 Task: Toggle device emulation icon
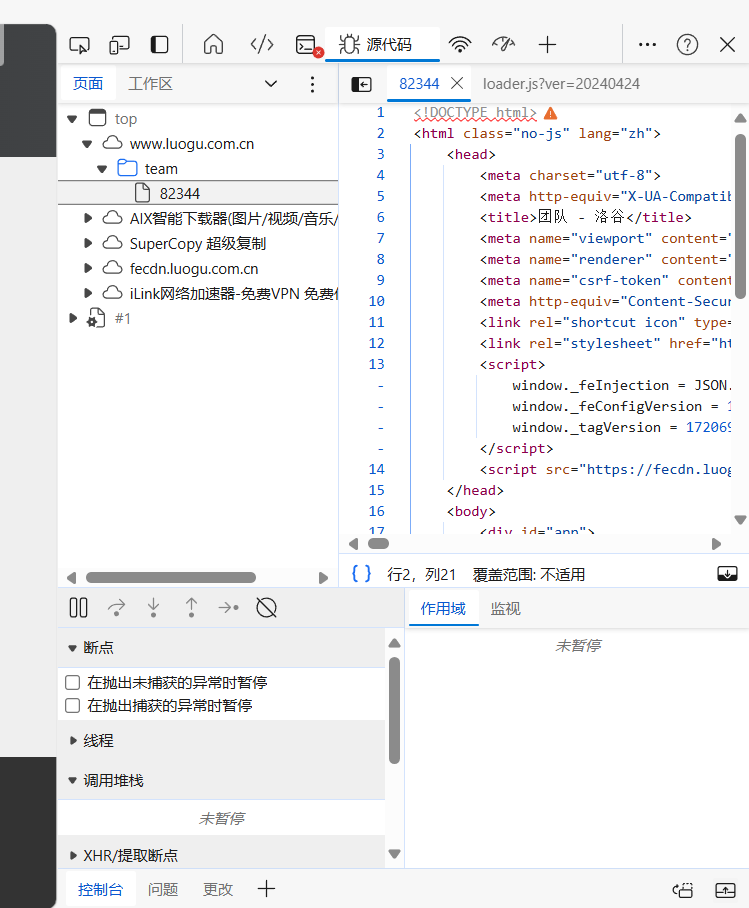coord(119,44)
